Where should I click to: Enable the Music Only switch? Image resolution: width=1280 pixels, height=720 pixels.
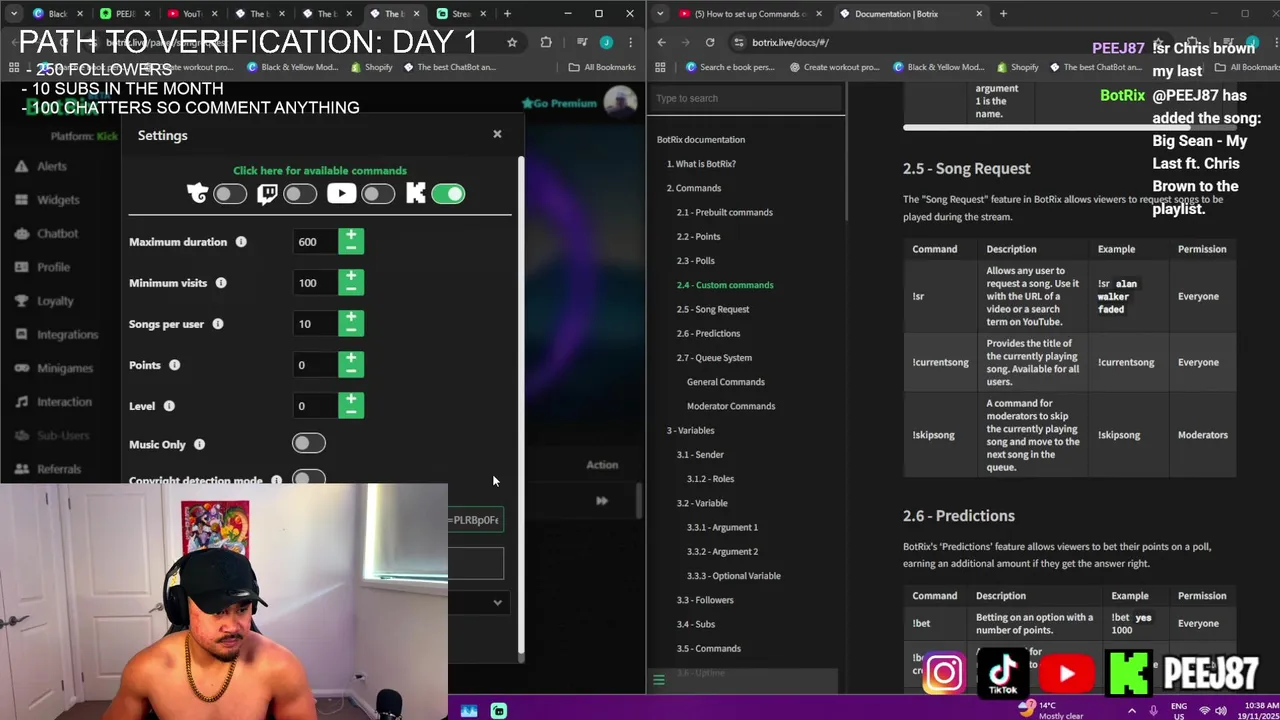point(309,443)
